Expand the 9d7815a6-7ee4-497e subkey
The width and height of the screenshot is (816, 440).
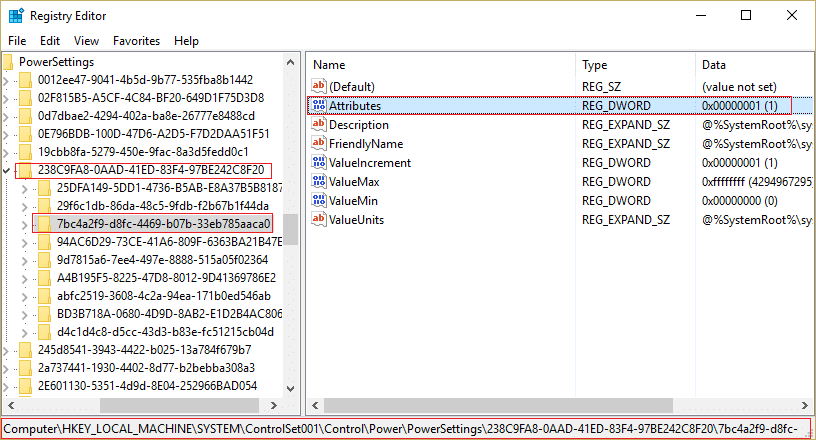24,261
